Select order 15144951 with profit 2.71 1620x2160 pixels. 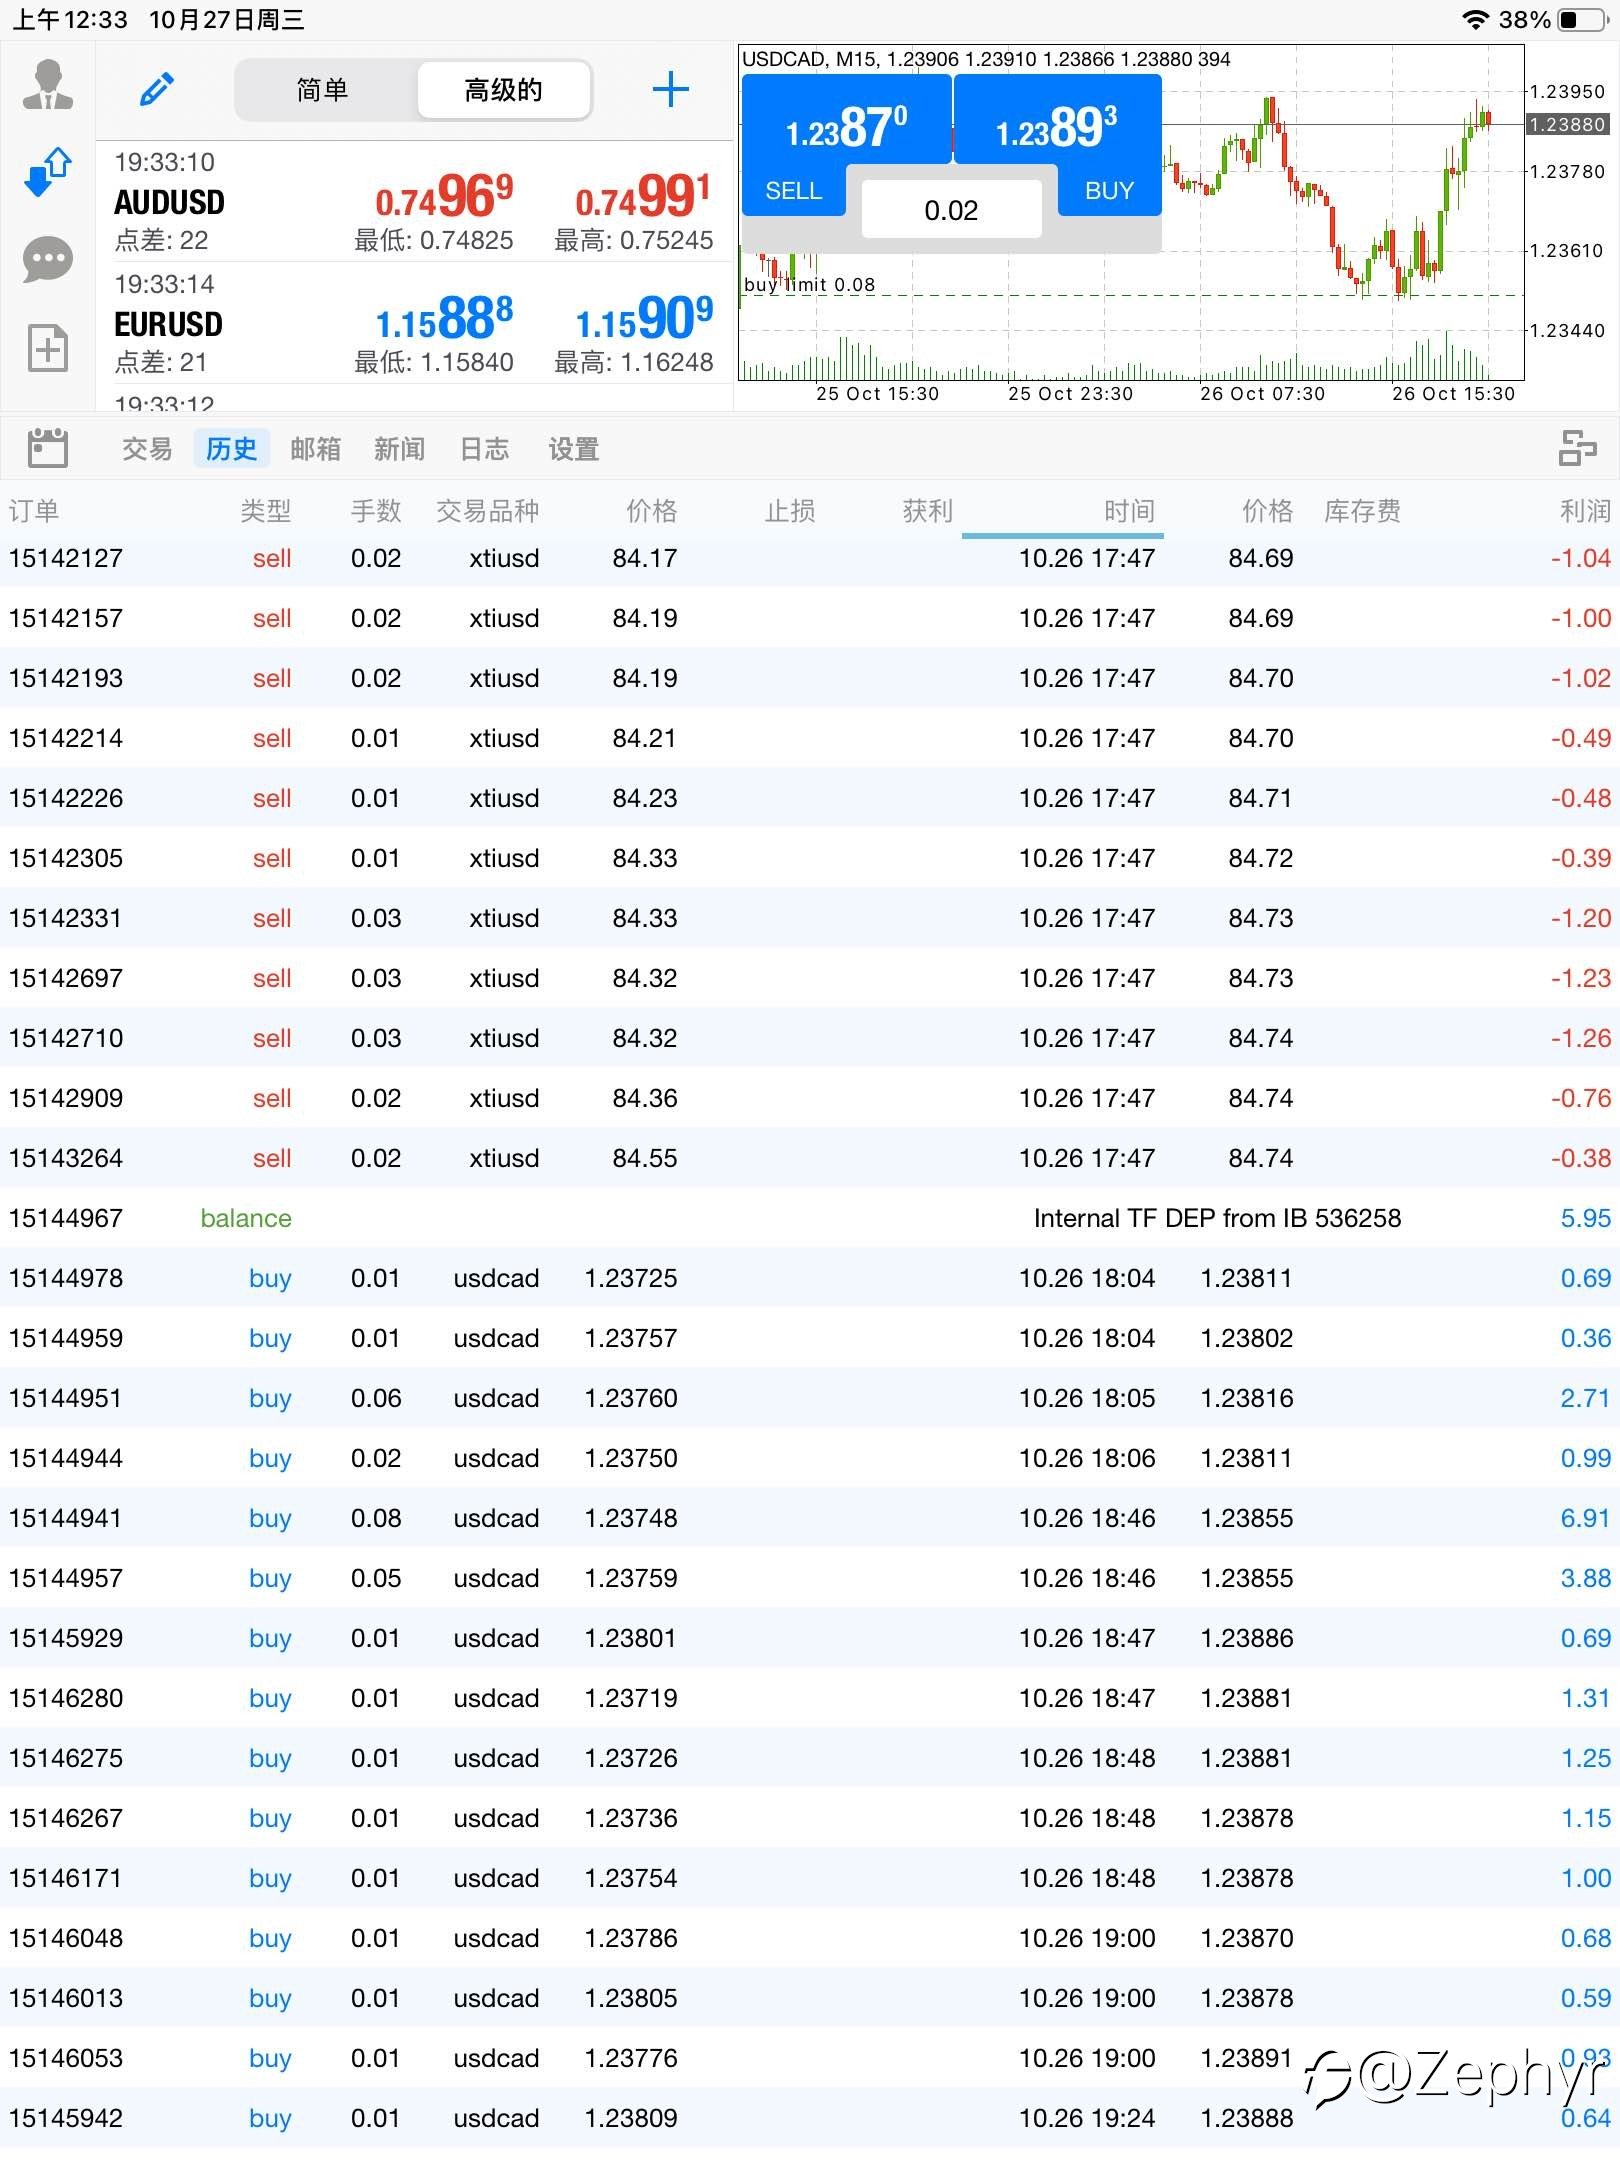pos(810,1398)
